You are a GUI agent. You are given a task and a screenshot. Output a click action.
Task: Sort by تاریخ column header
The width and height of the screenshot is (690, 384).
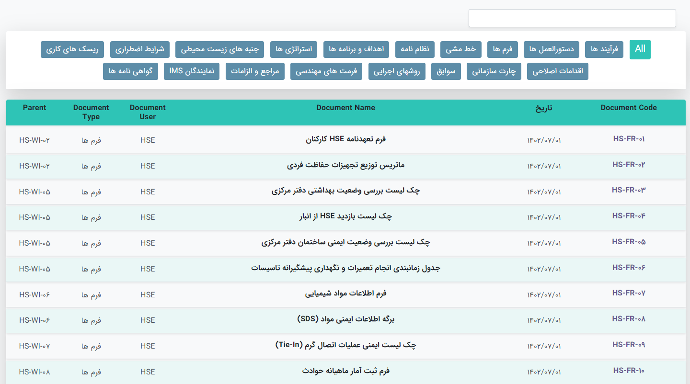543,108
